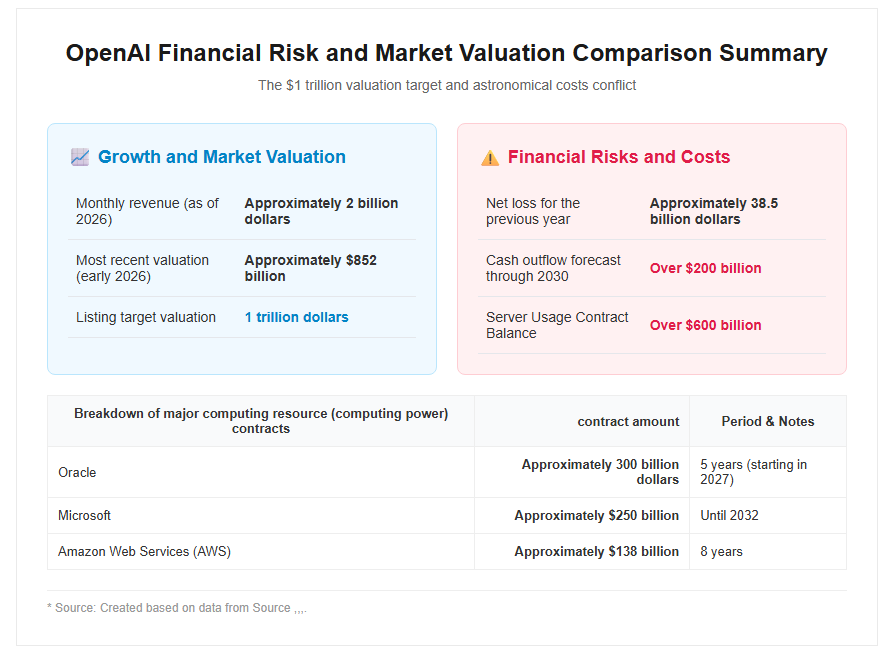Click the Period & Notes column header
This screenshot has width=894, height=662.
click(x=767, y=421)
